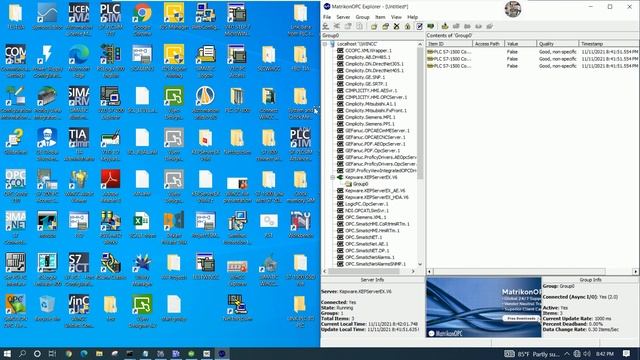
Task: Open the View menu
Action: pyautogui.click(x=396, y=17)
